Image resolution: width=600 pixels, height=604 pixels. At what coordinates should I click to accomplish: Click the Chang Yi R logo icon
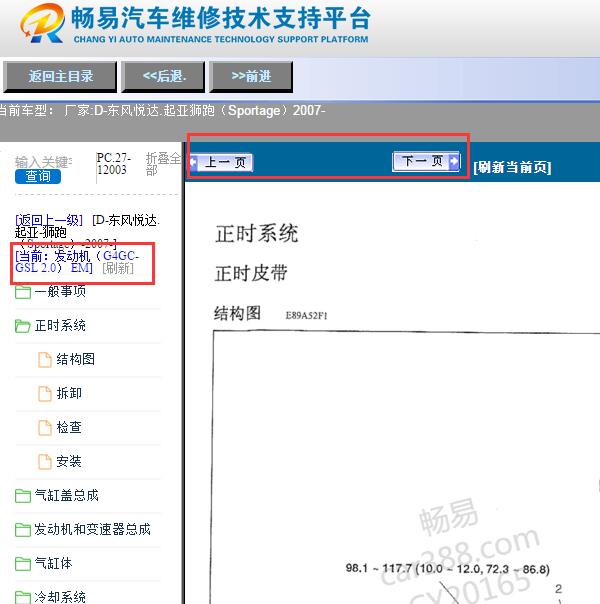tap(42, 23)
